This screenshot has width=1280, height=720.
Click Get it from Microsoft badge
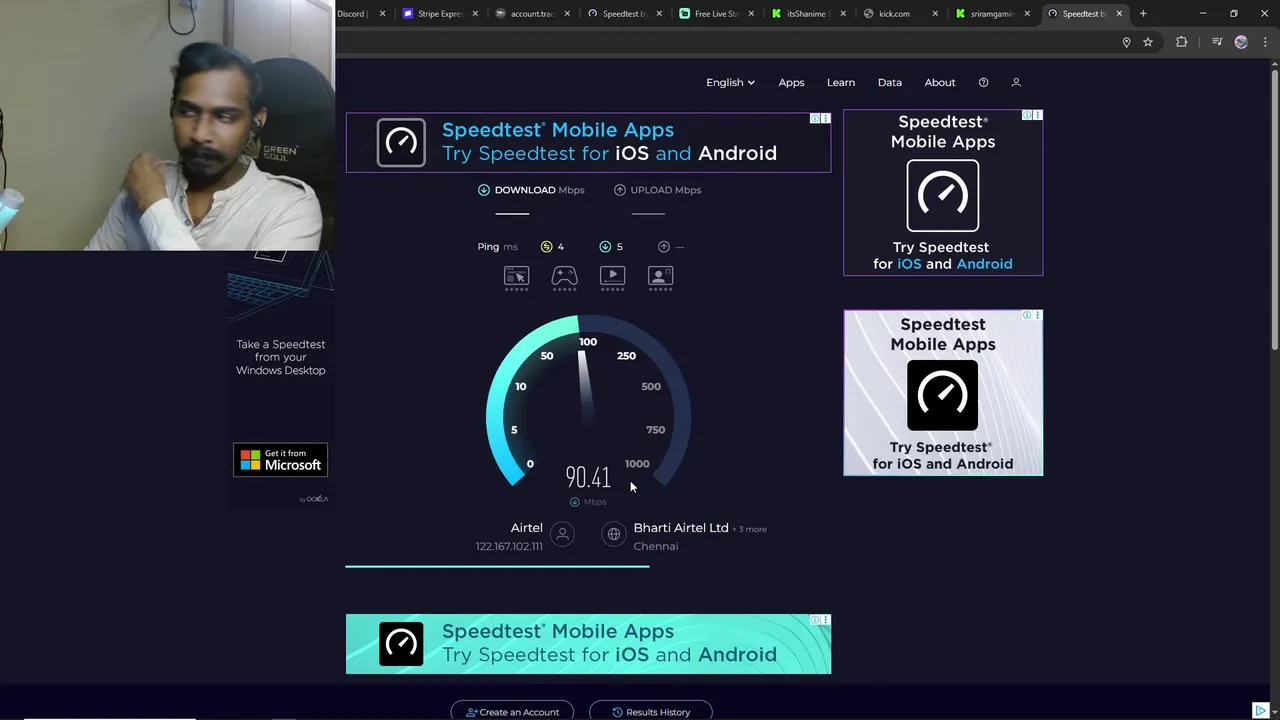(x=280, y=460)
